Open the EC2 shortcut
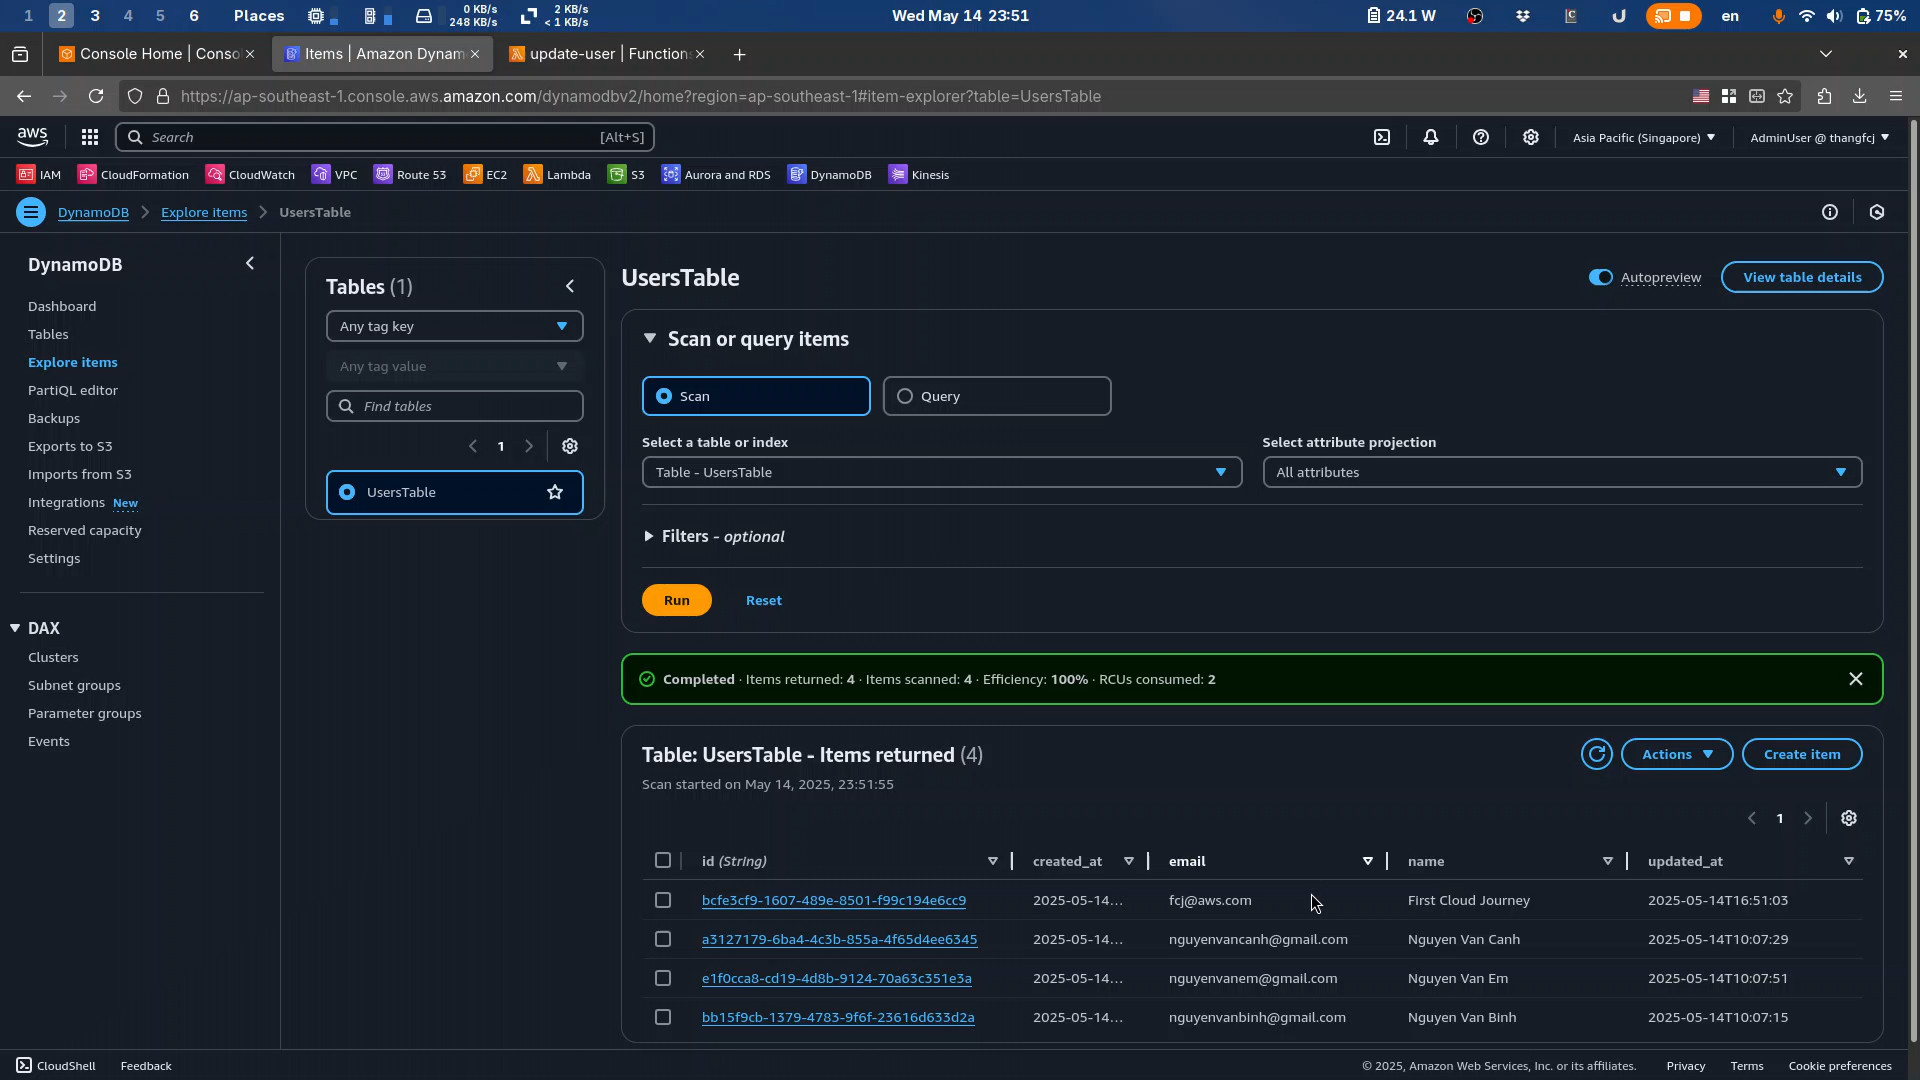The height and width of the screenshot is (1080, 1920). click(485, 174)
